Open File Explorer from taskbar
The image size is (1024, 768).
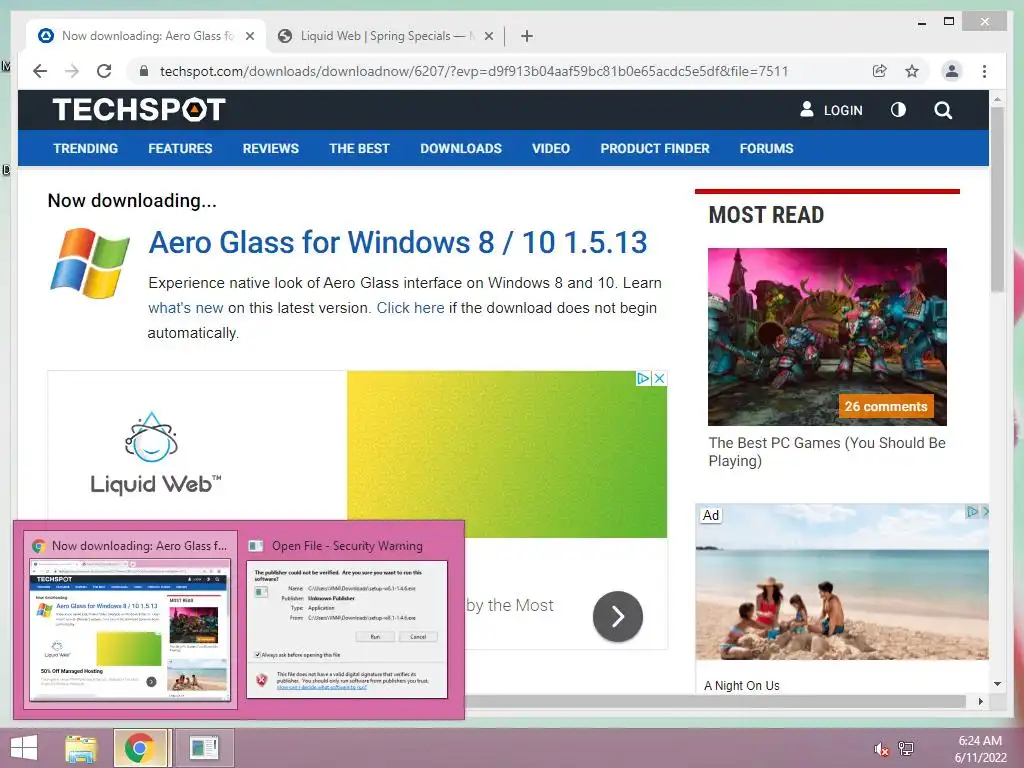(81, 748)
